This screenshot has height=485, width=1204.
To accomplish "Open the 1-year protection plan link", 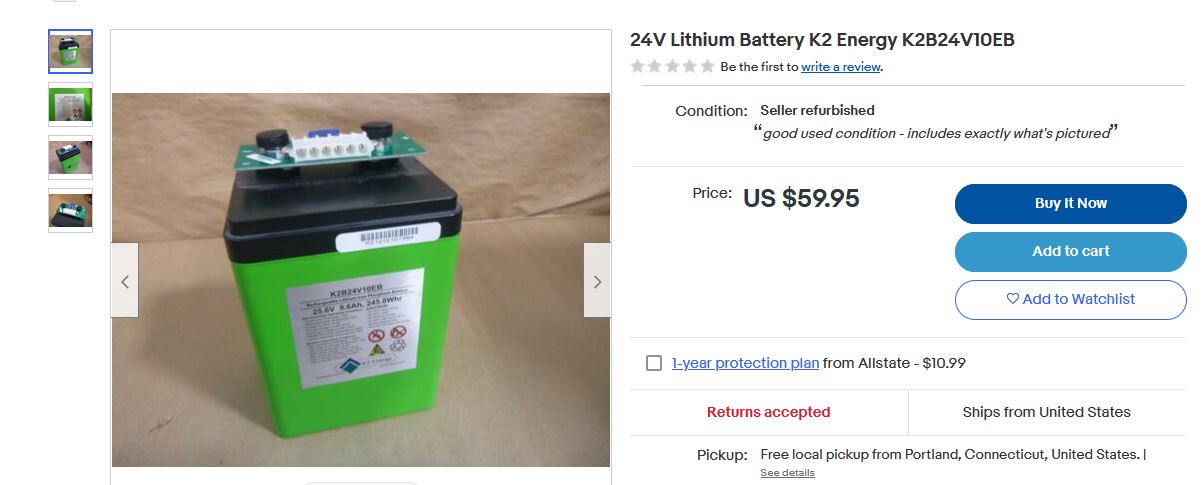I will 745,363.
